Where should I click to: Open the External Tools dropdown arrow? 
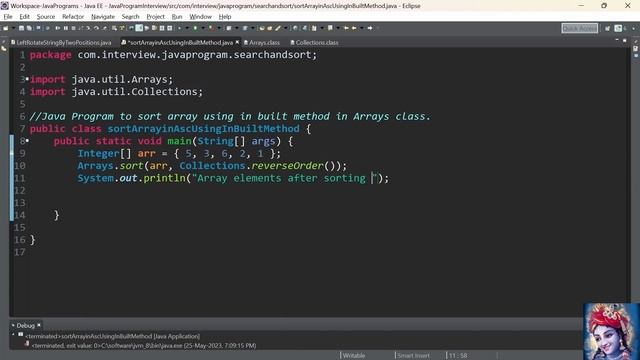point(219,28)
